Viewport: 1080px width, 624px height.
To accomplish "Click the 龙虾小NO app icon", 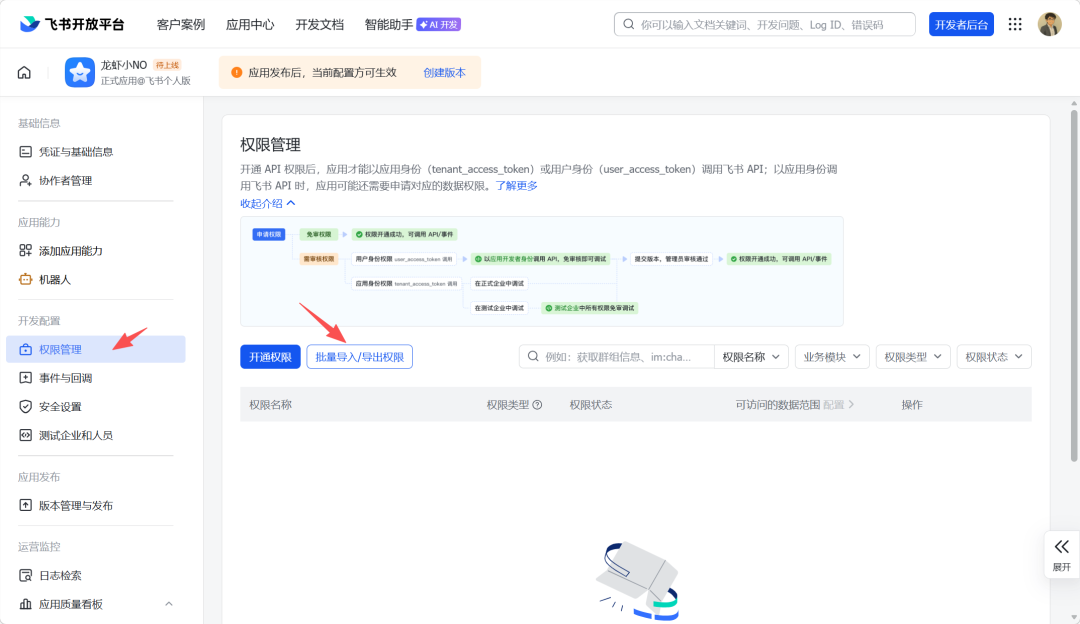I will click(x=79, y=72).
